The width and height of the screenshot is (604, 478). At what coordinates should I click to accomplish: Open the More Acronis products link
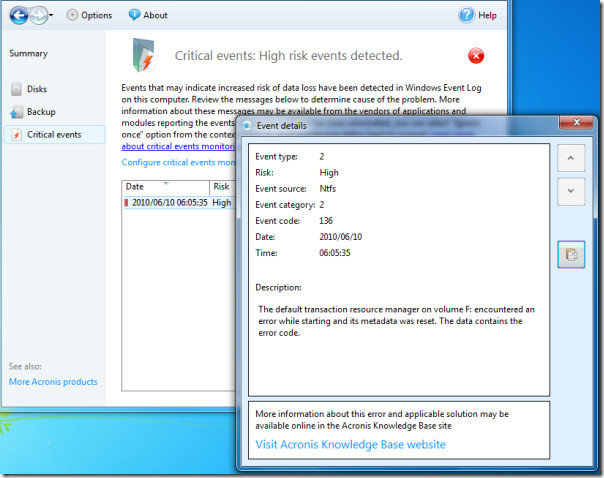click(53, 382)
